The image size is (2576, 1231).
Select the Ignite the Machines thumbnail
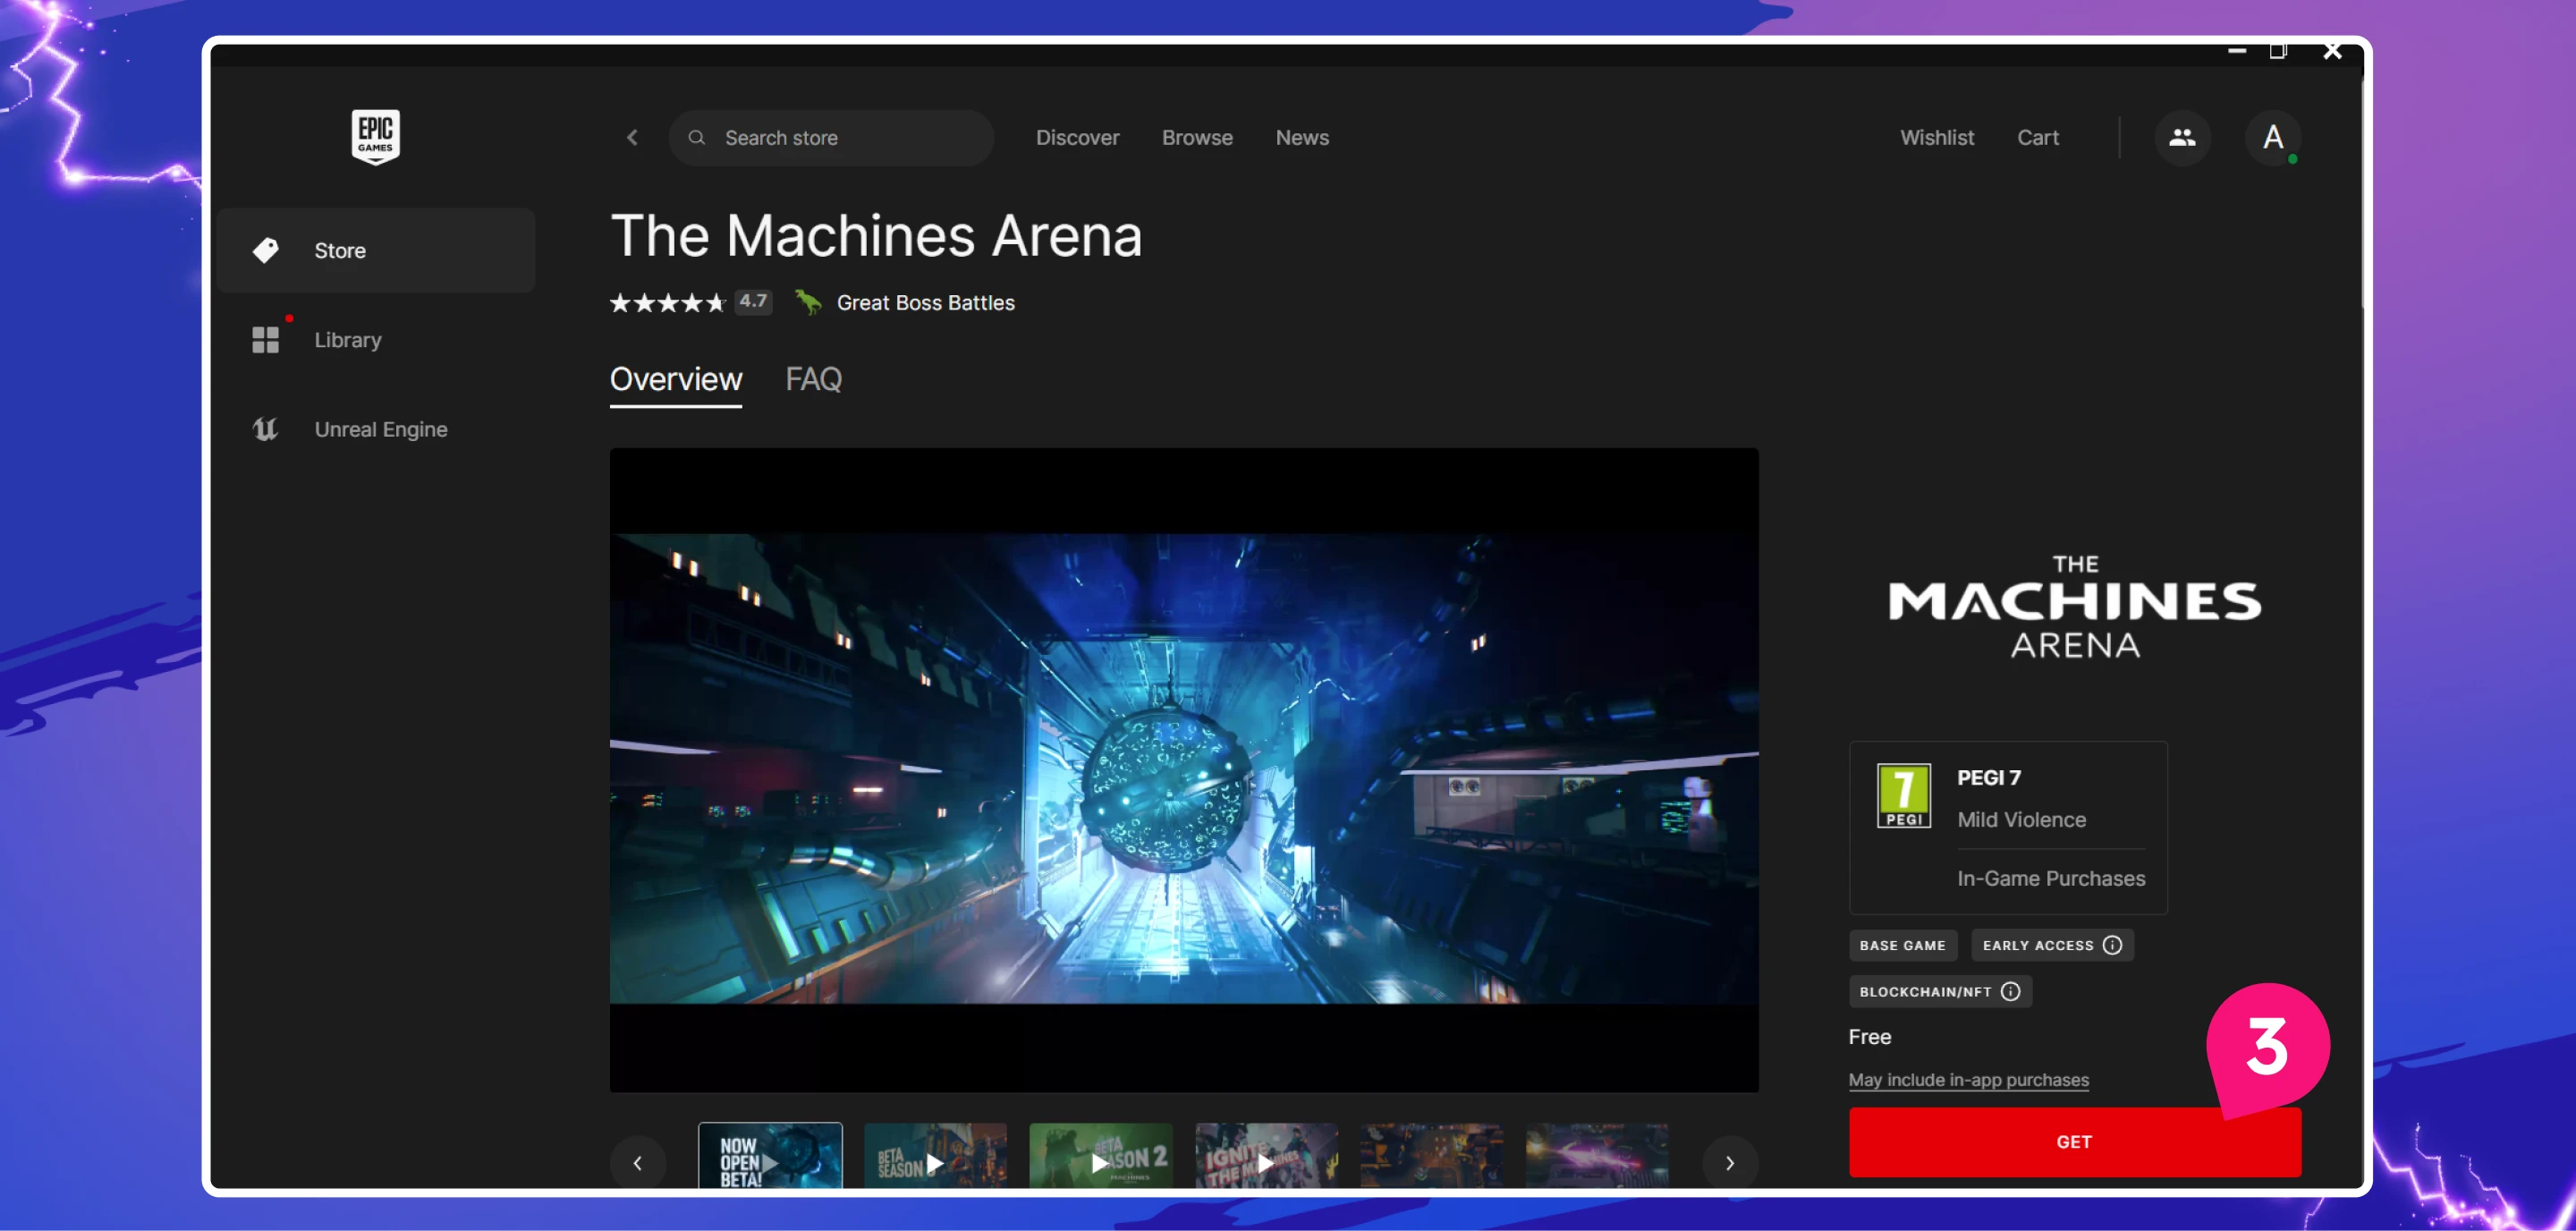[x=1266, y=1155]
